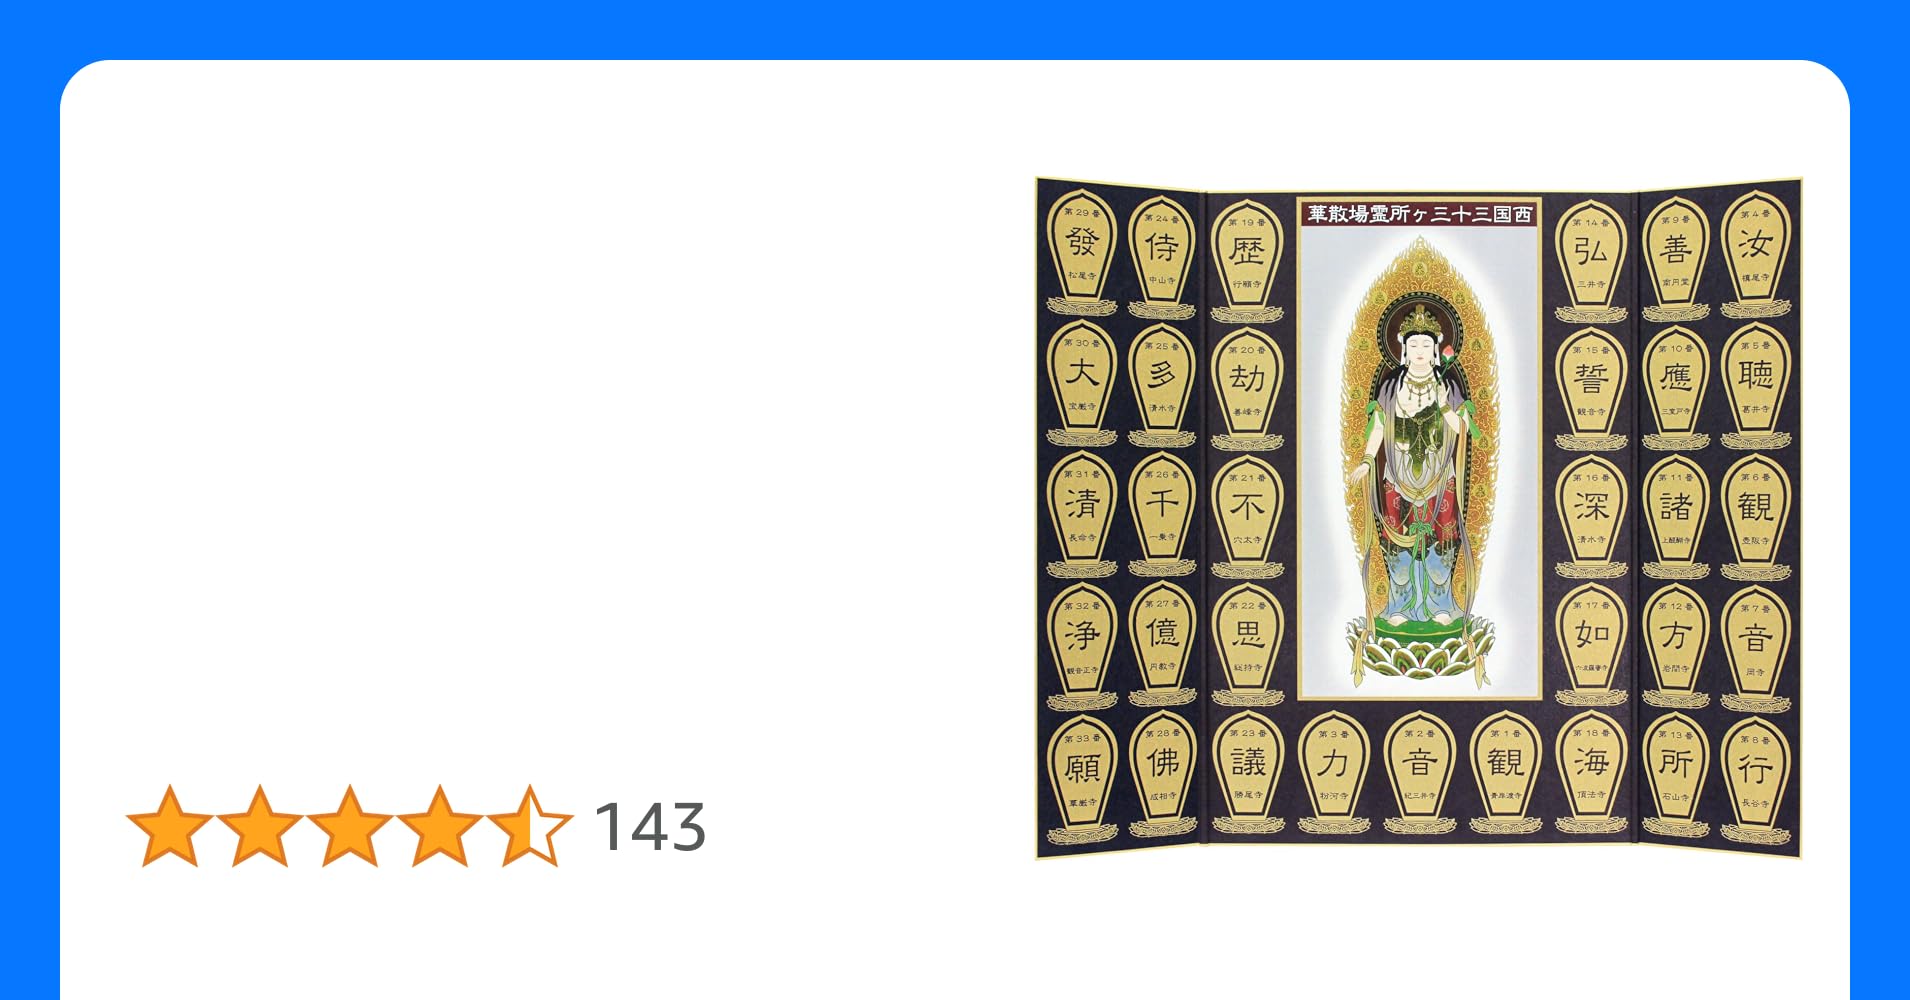Click the half-filled fifth rating star
This screenshot has width=1910, height=1000.
click(529, 826)
